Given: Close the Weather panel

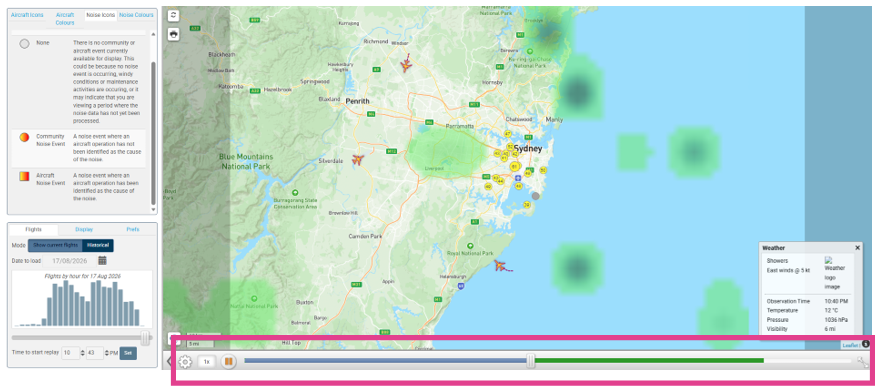Looking at the screenshot, I should [x=858, y=248].
